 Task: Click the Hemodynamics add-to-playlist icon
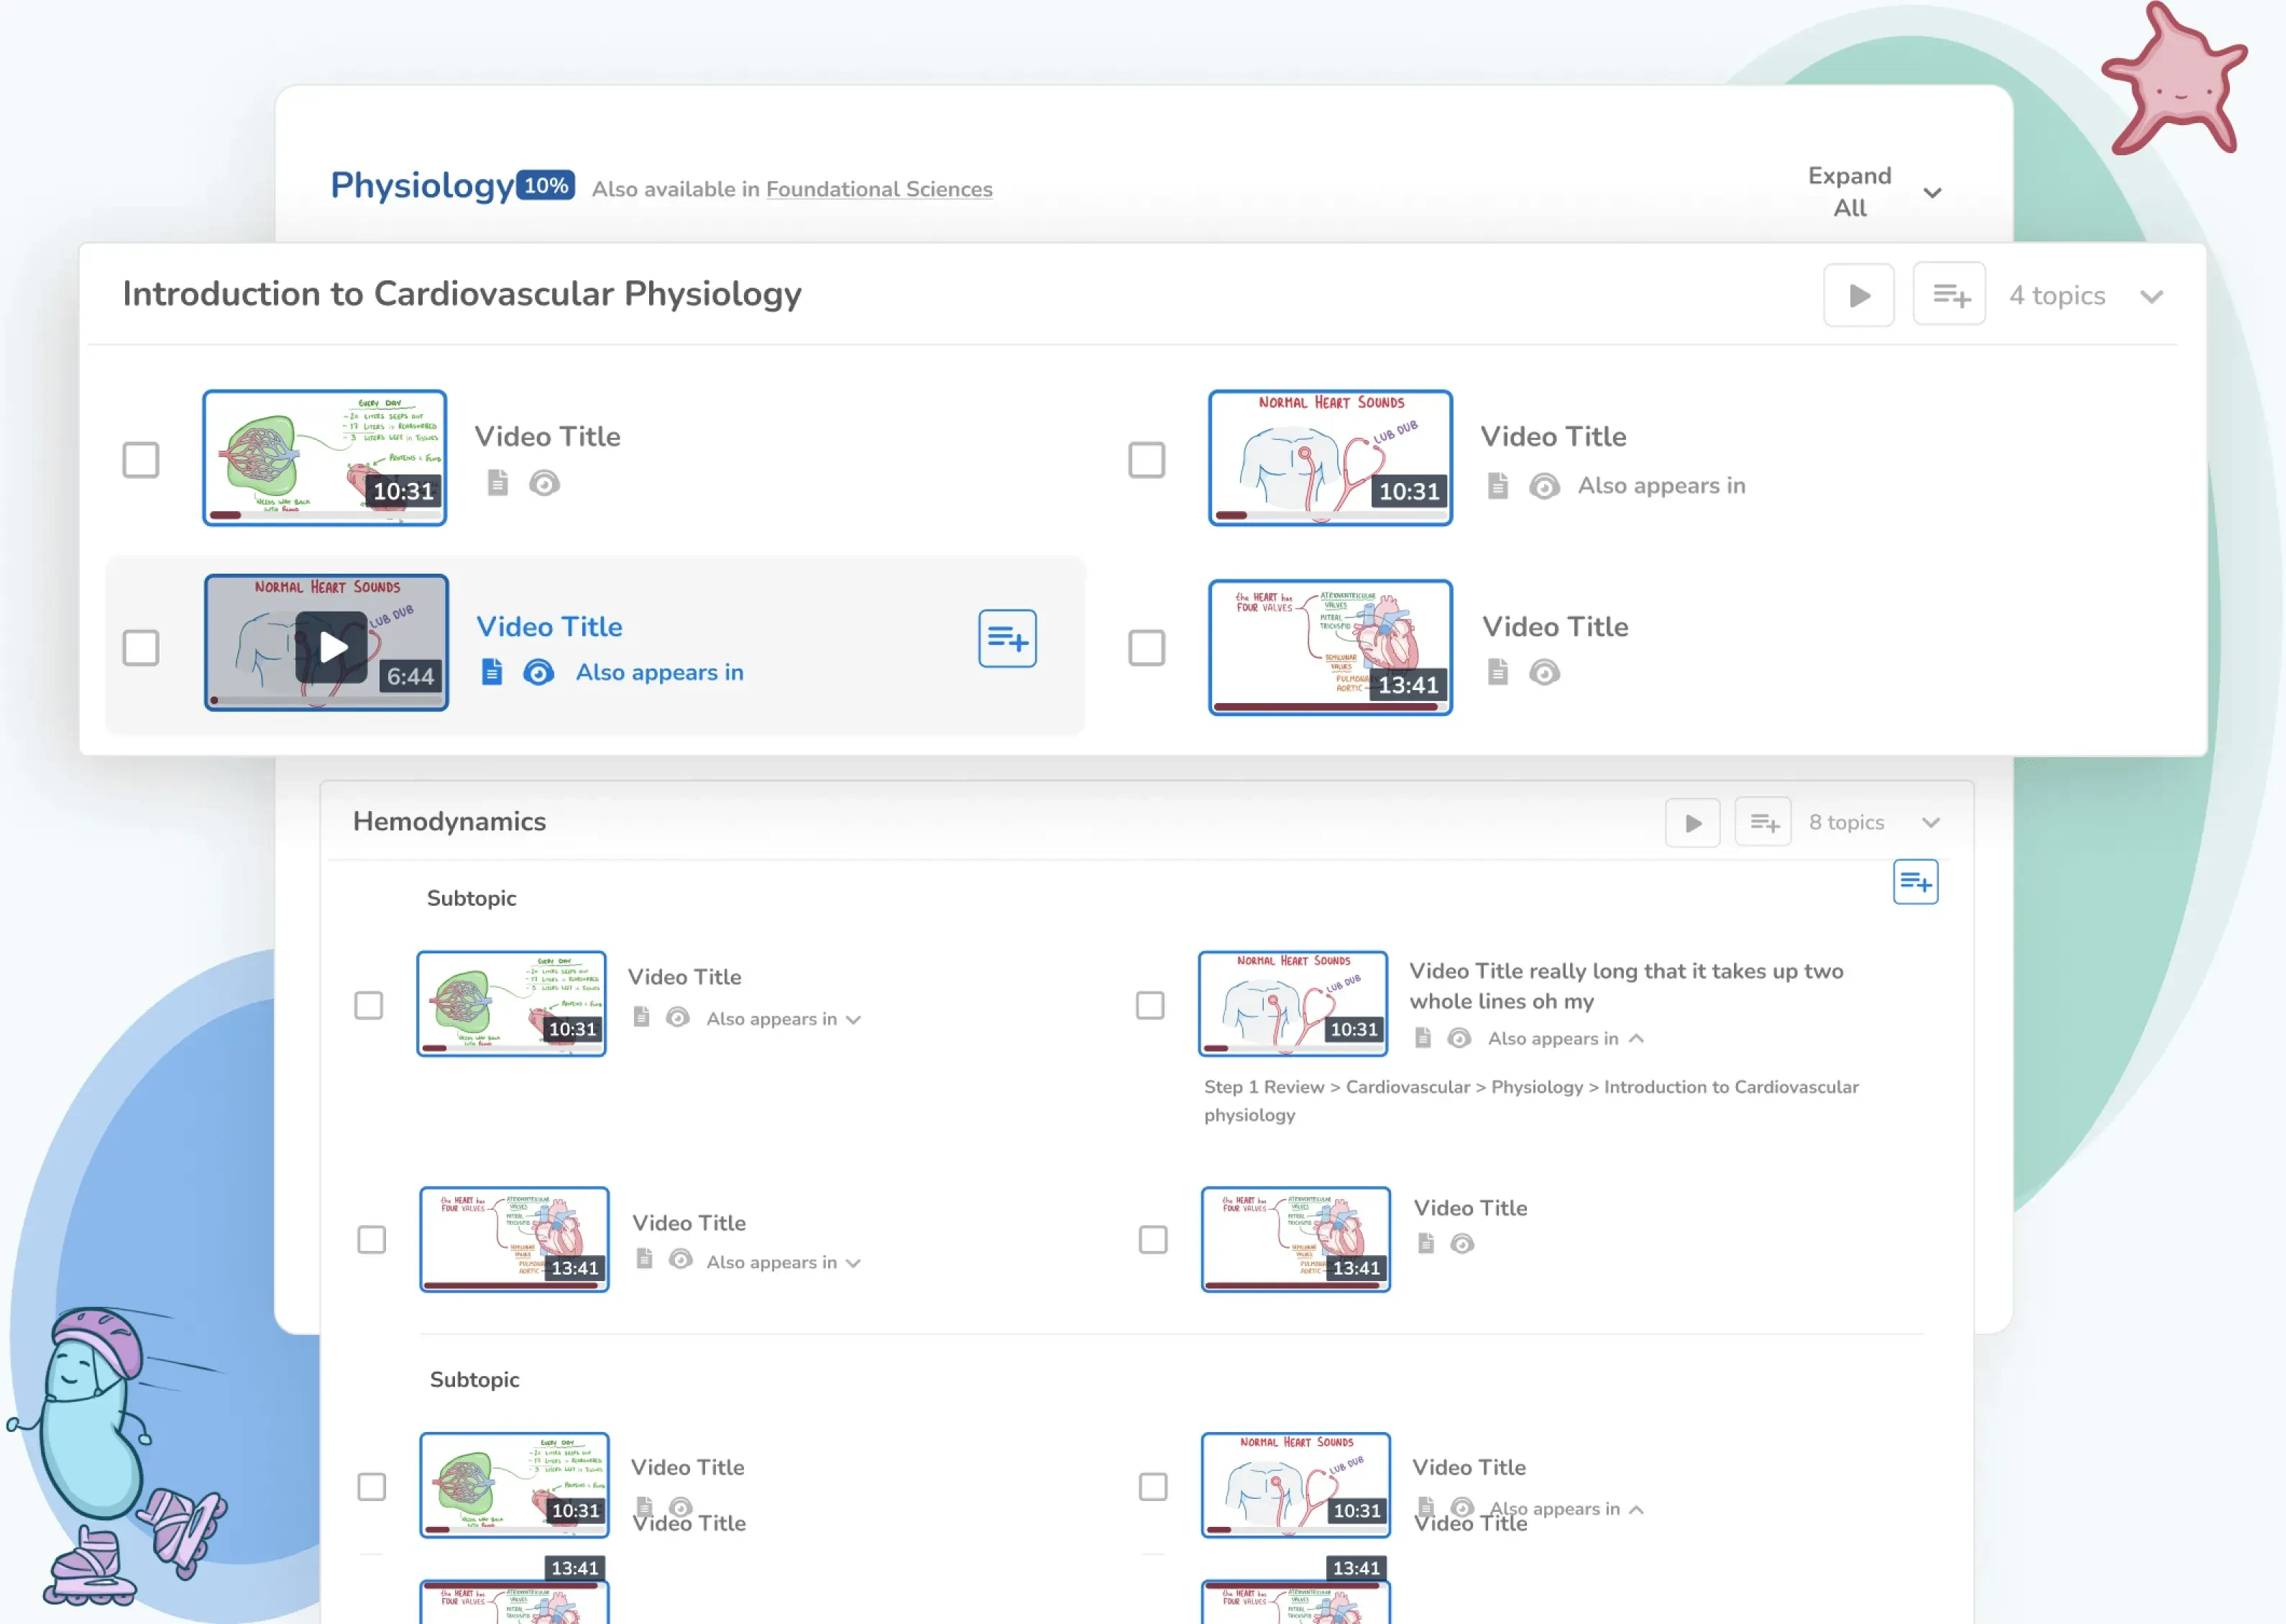(1763, 823)
